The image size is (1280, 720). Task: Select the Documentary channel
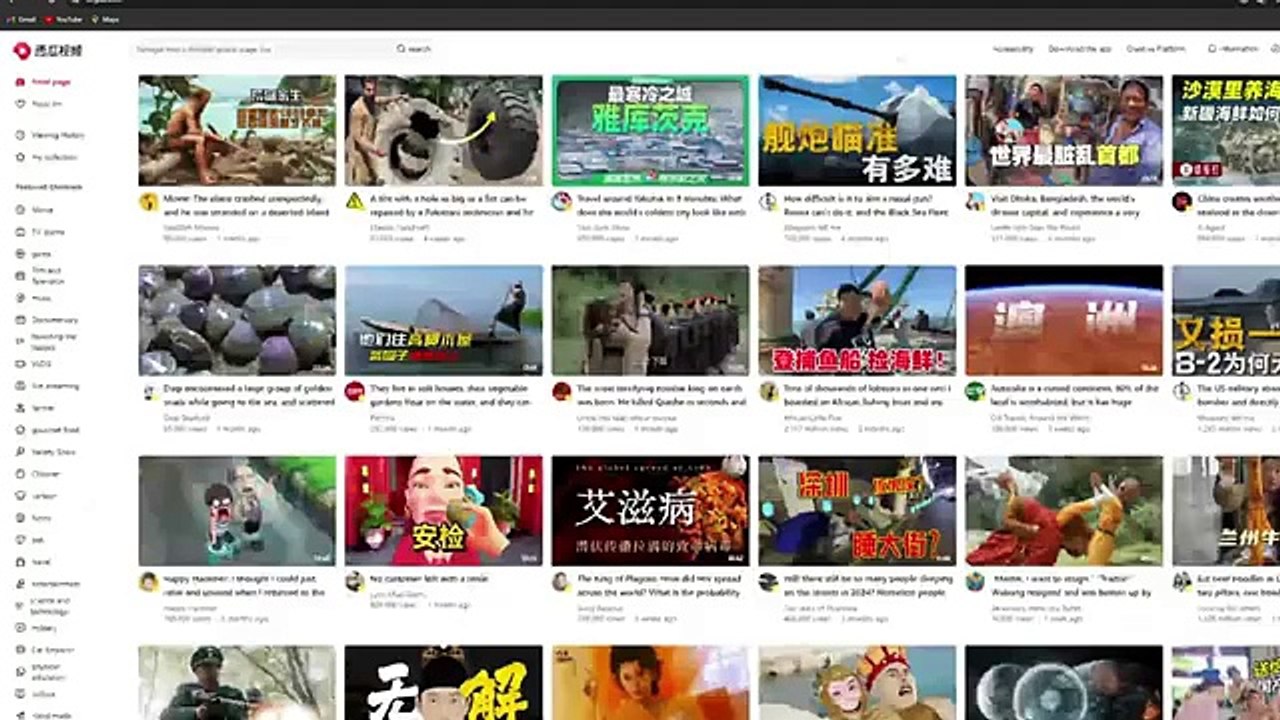coord(47,320)
